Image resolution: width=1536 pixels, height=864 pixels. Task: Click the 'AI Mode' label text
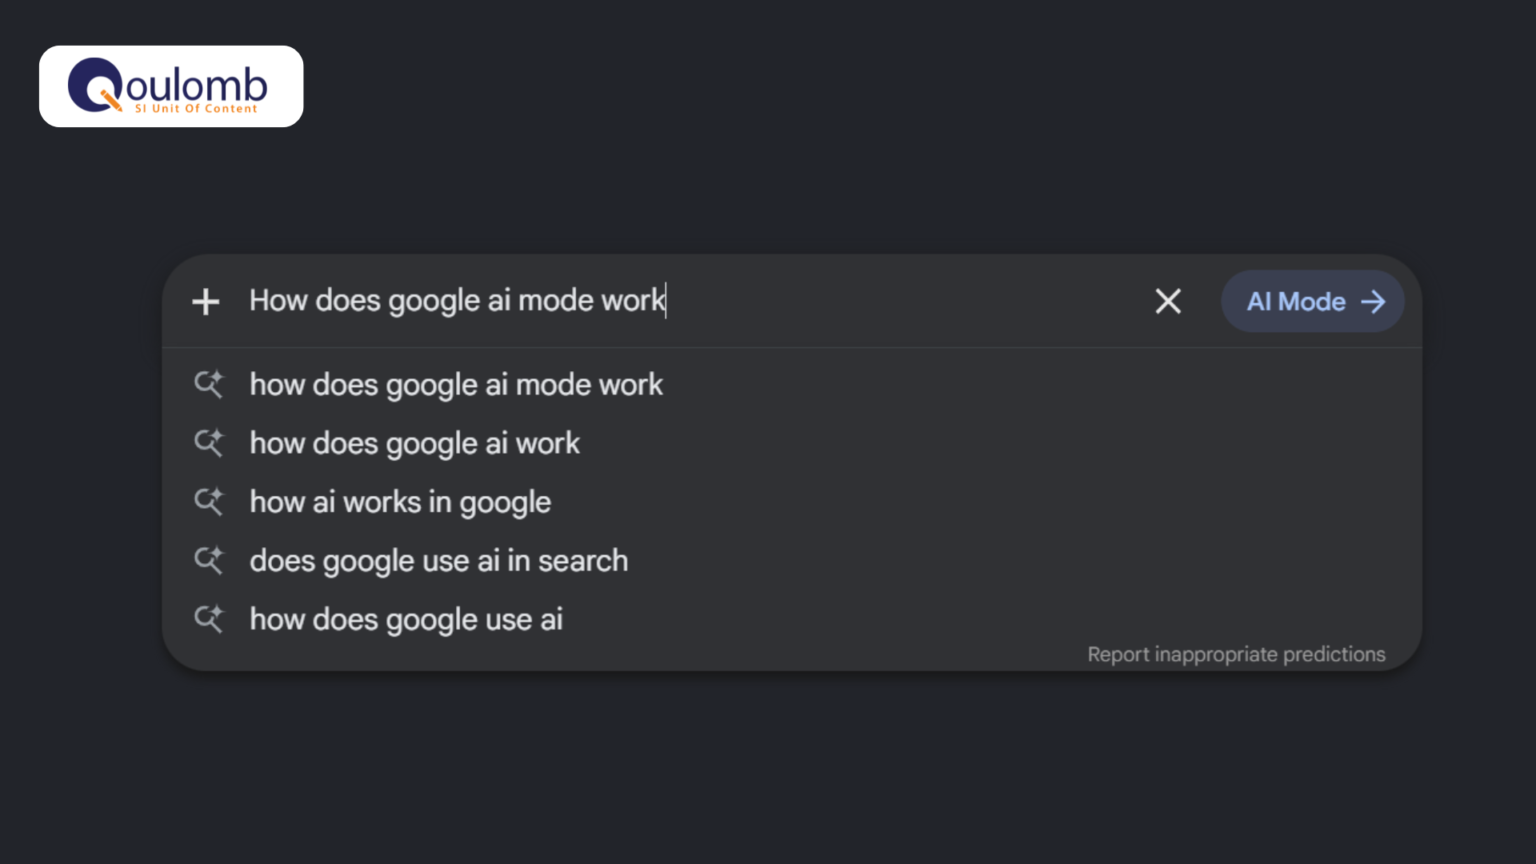click(x=1296, y=301)
